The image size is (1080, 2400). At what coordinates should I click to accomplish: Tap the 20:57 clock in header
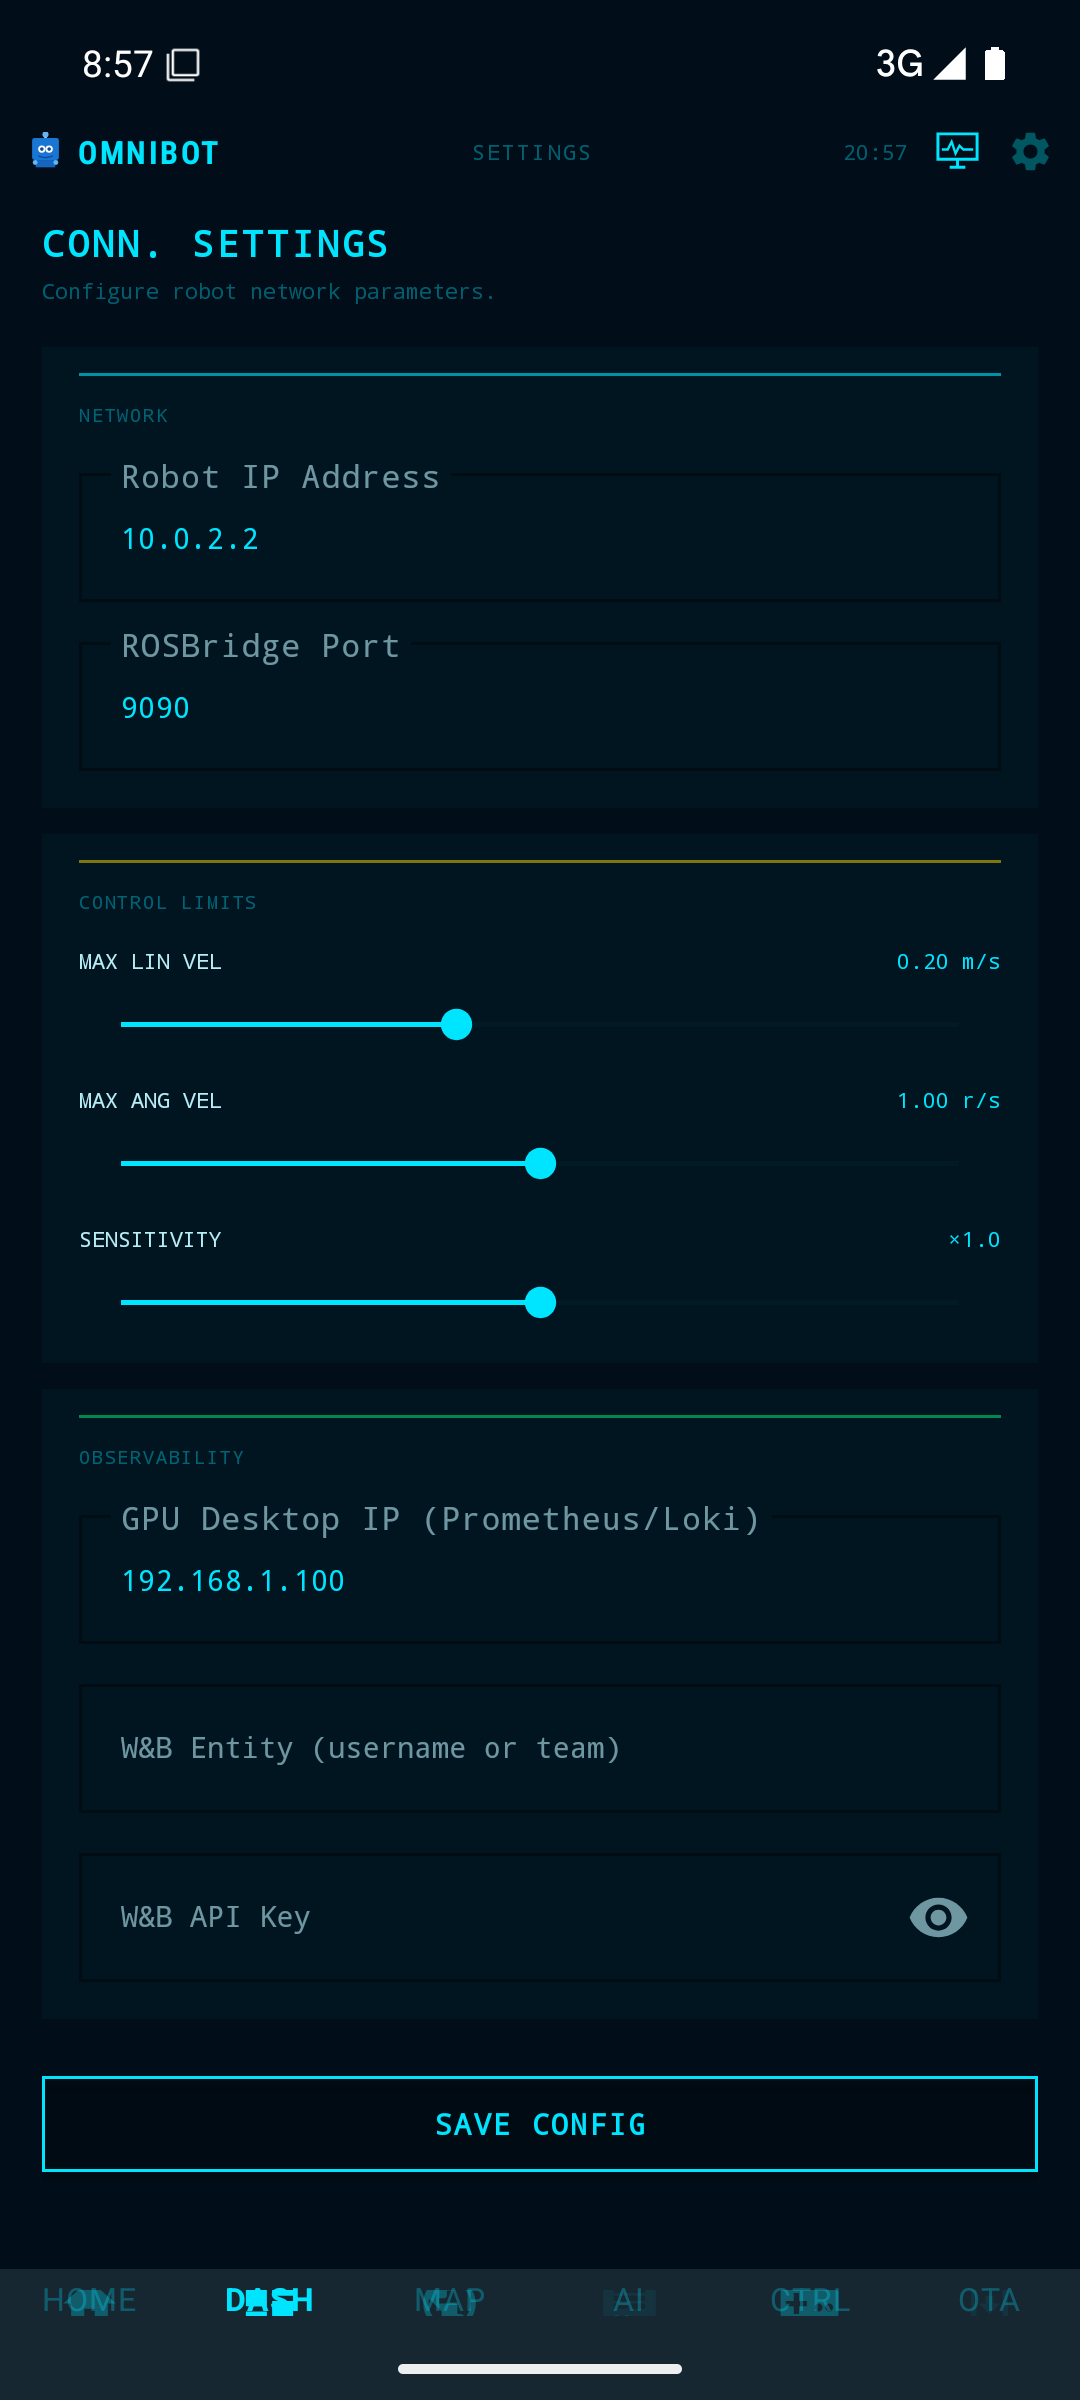(x=875, y=153)
